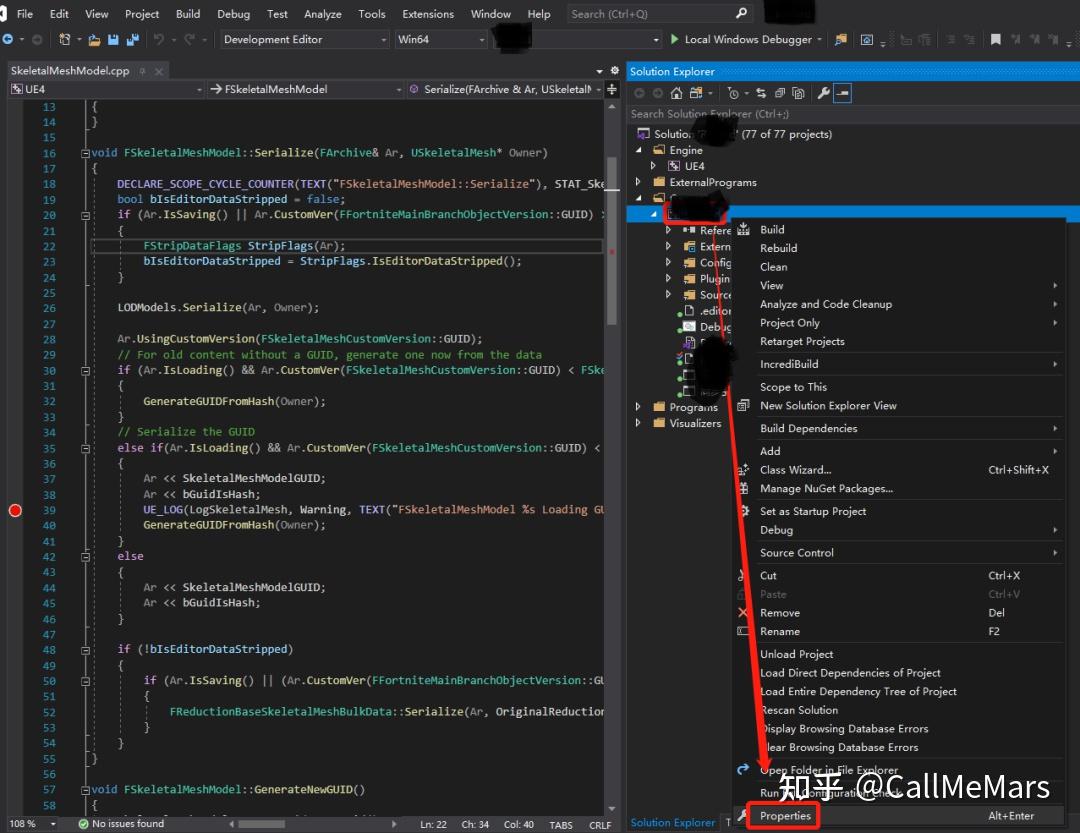Start Local Windows Debugger
The height and width of the screenshot is (833, 1080).
pyautogui.click(x=747, y=39)
